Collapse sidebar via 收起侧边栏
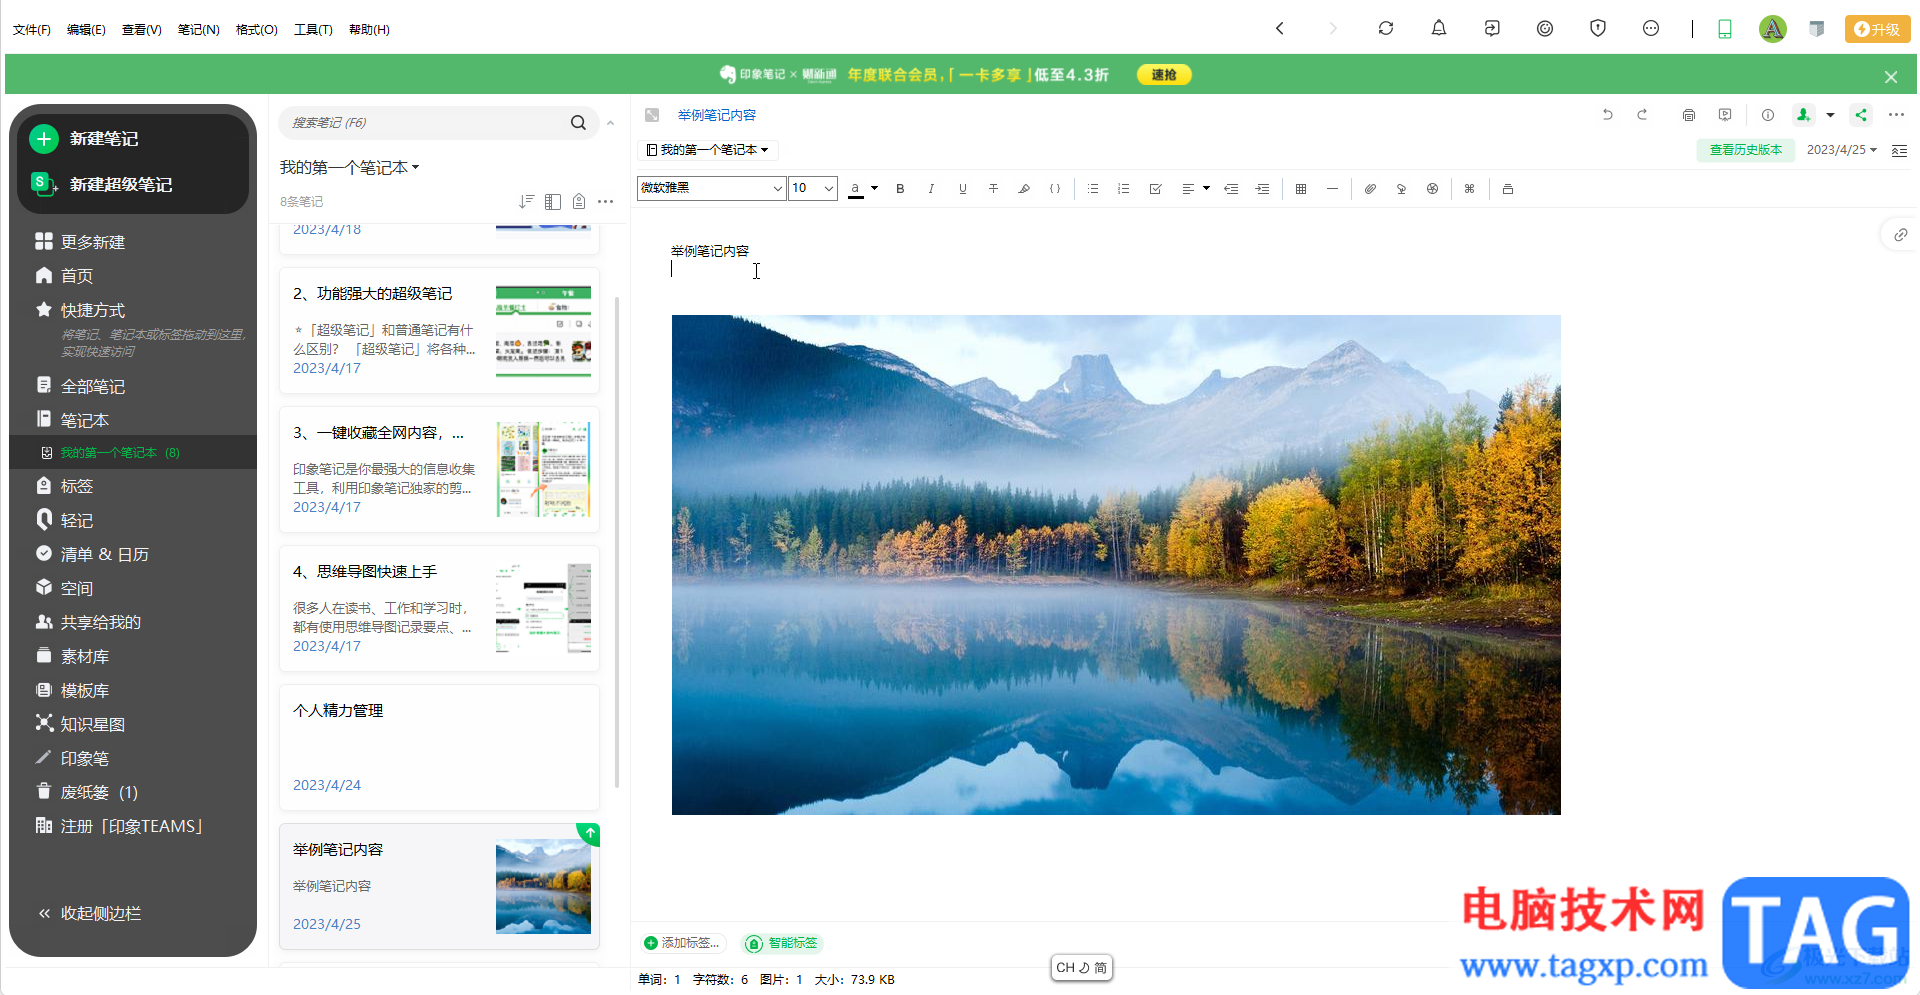Image resolution: width=1920 pixels, height=995 pixels. pos(89,913)
